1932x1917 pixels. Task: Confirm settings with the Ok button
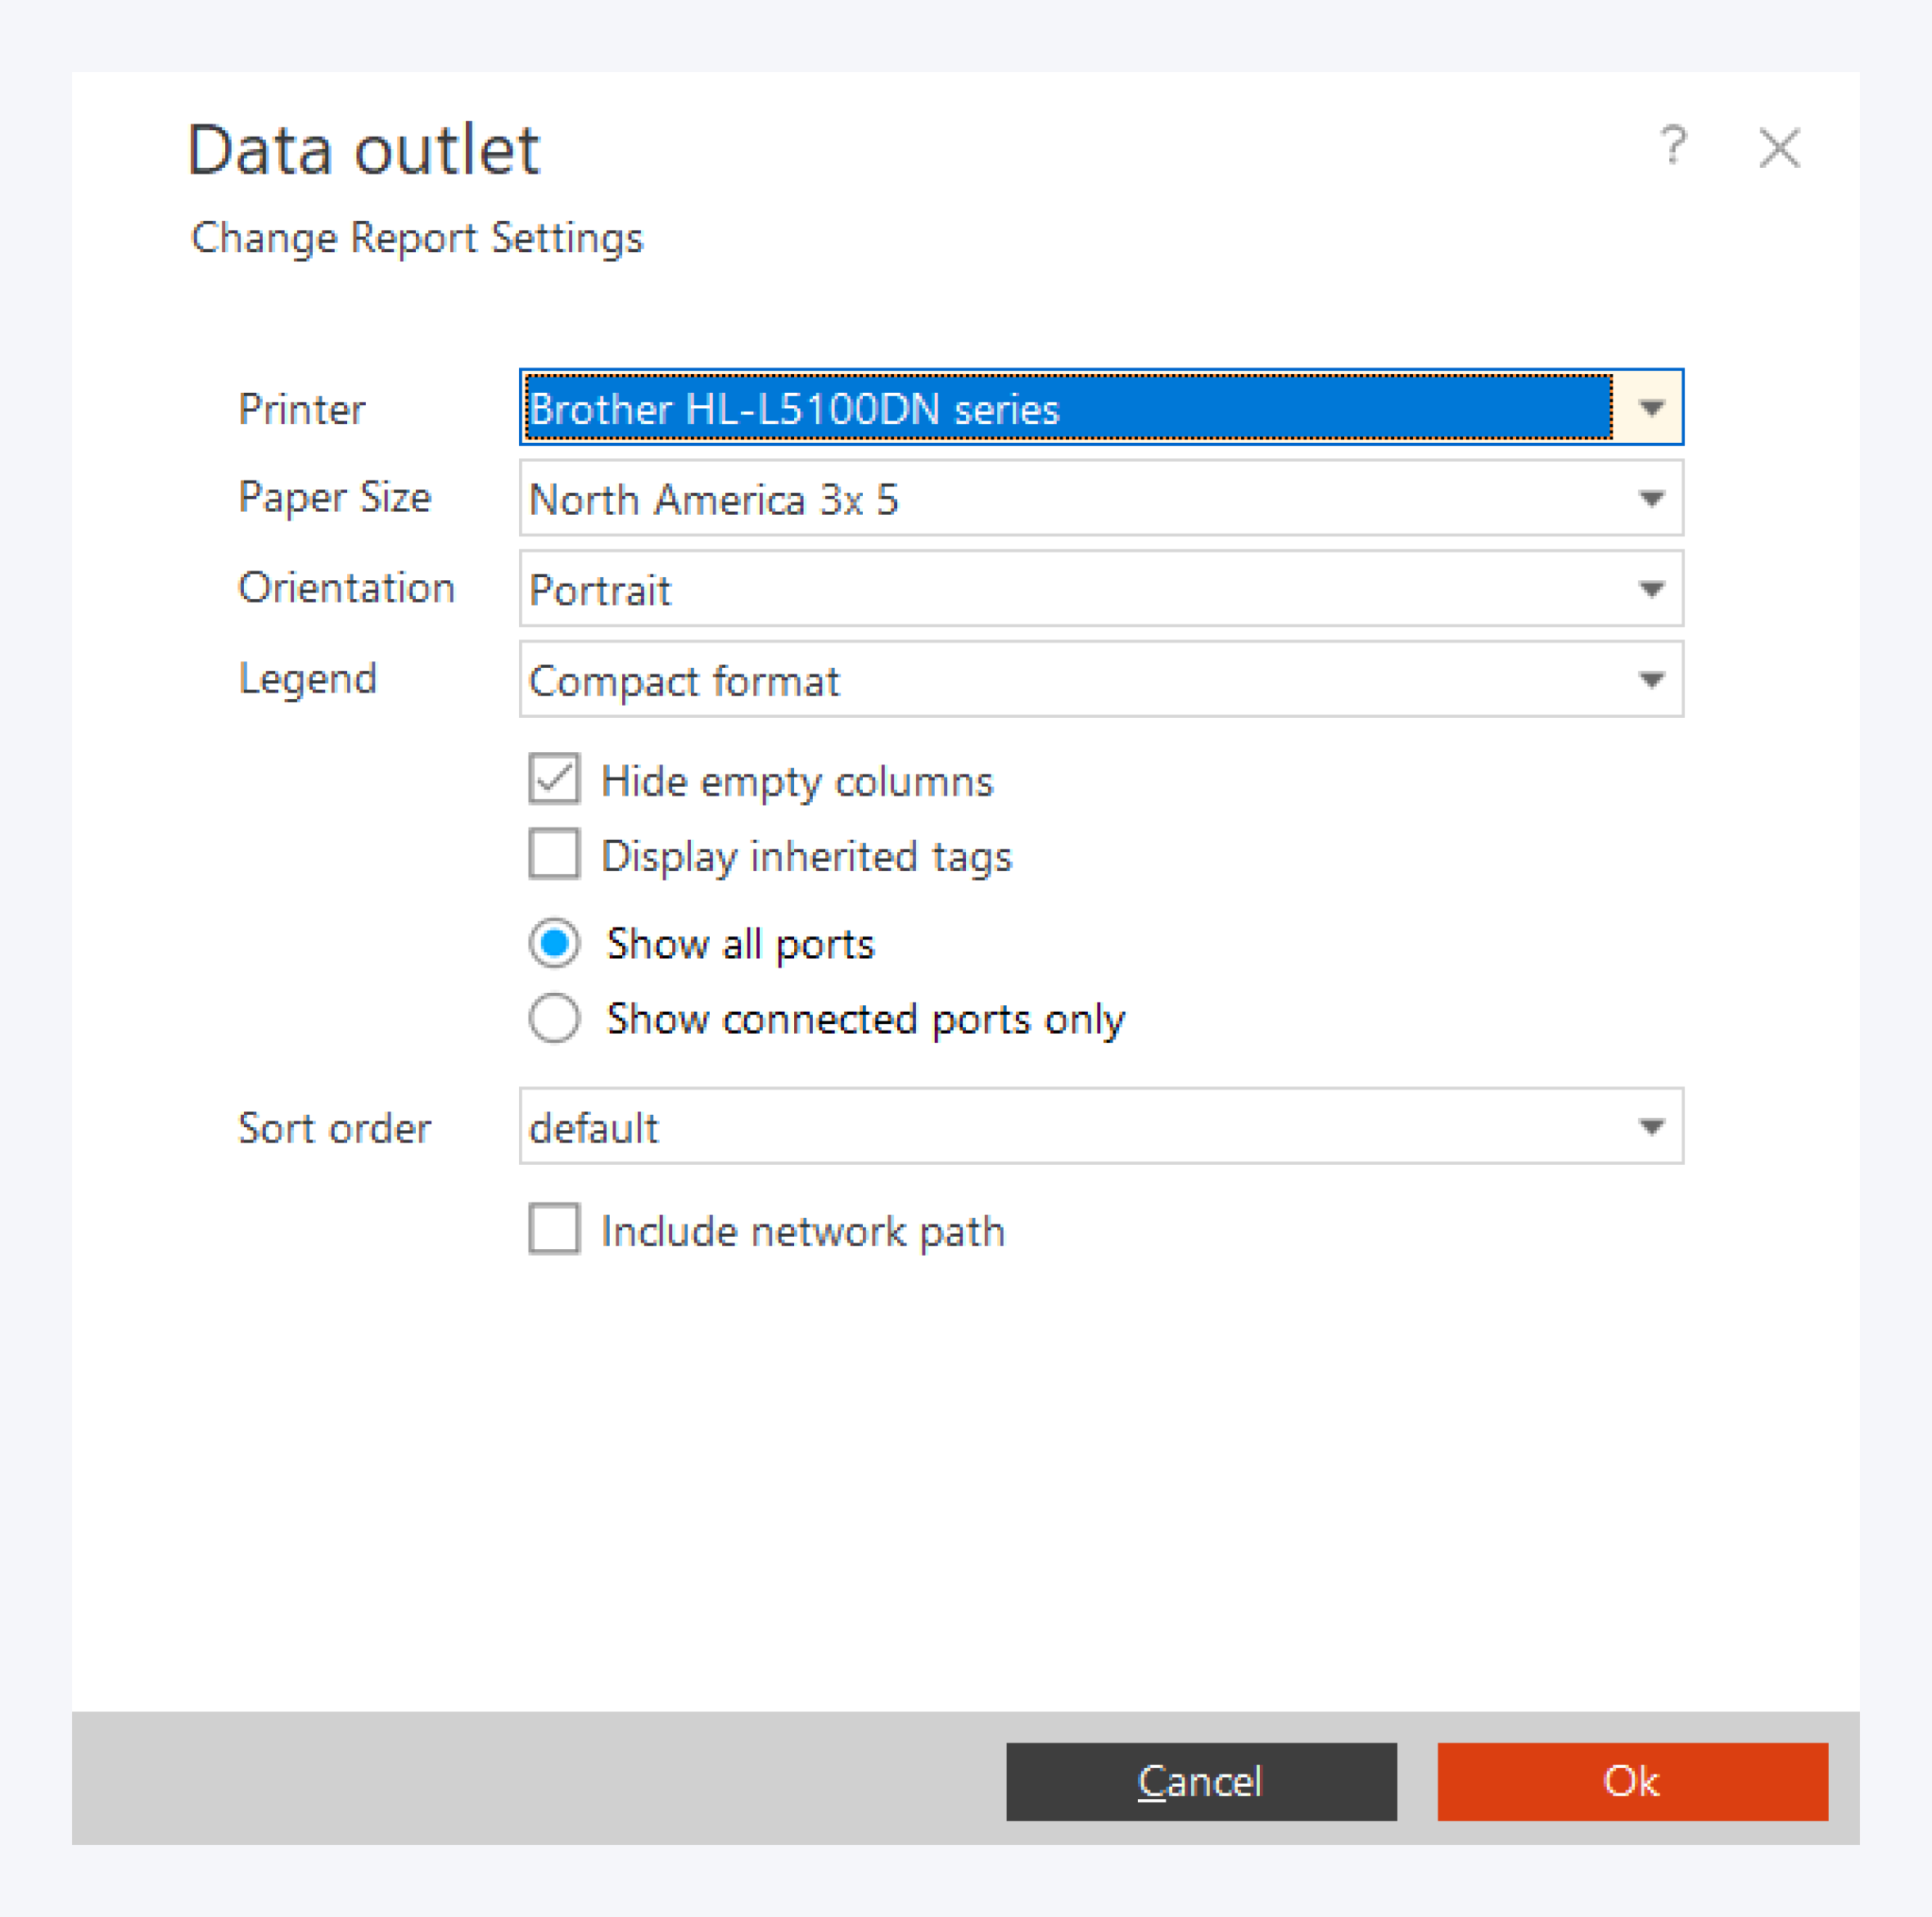point(1632,1781)
